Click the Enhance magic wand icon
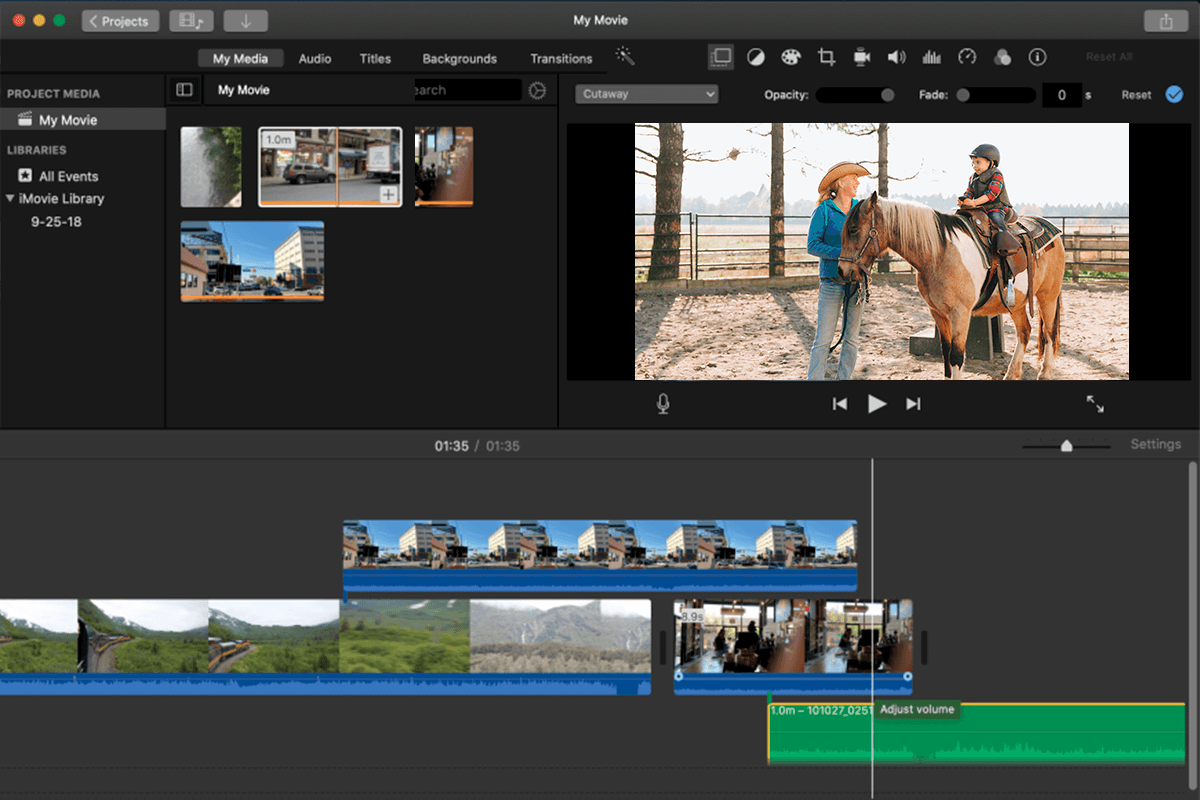1200x800 pixels. point(625,57)
